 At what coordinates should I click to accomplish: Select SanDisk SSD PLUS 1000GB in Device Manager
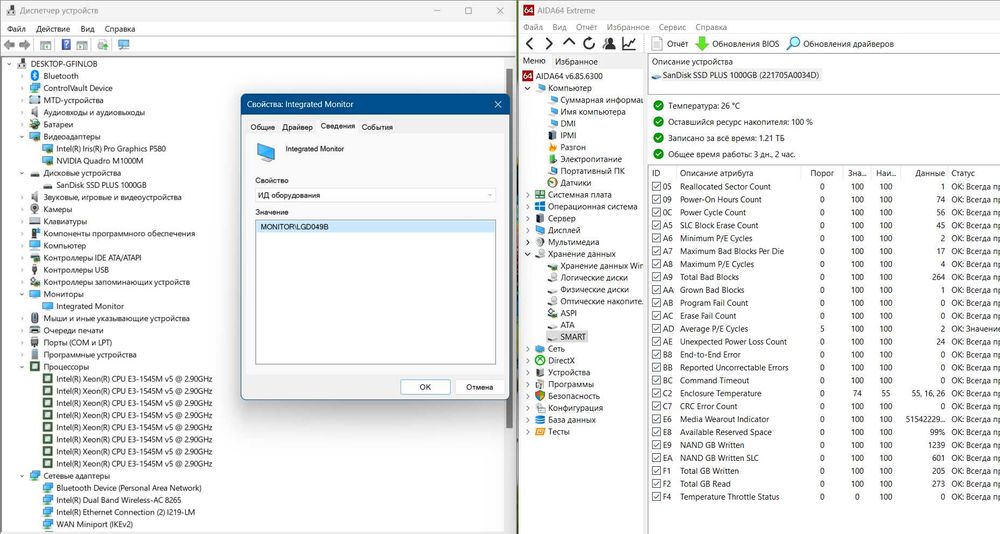tap(101, 185)
